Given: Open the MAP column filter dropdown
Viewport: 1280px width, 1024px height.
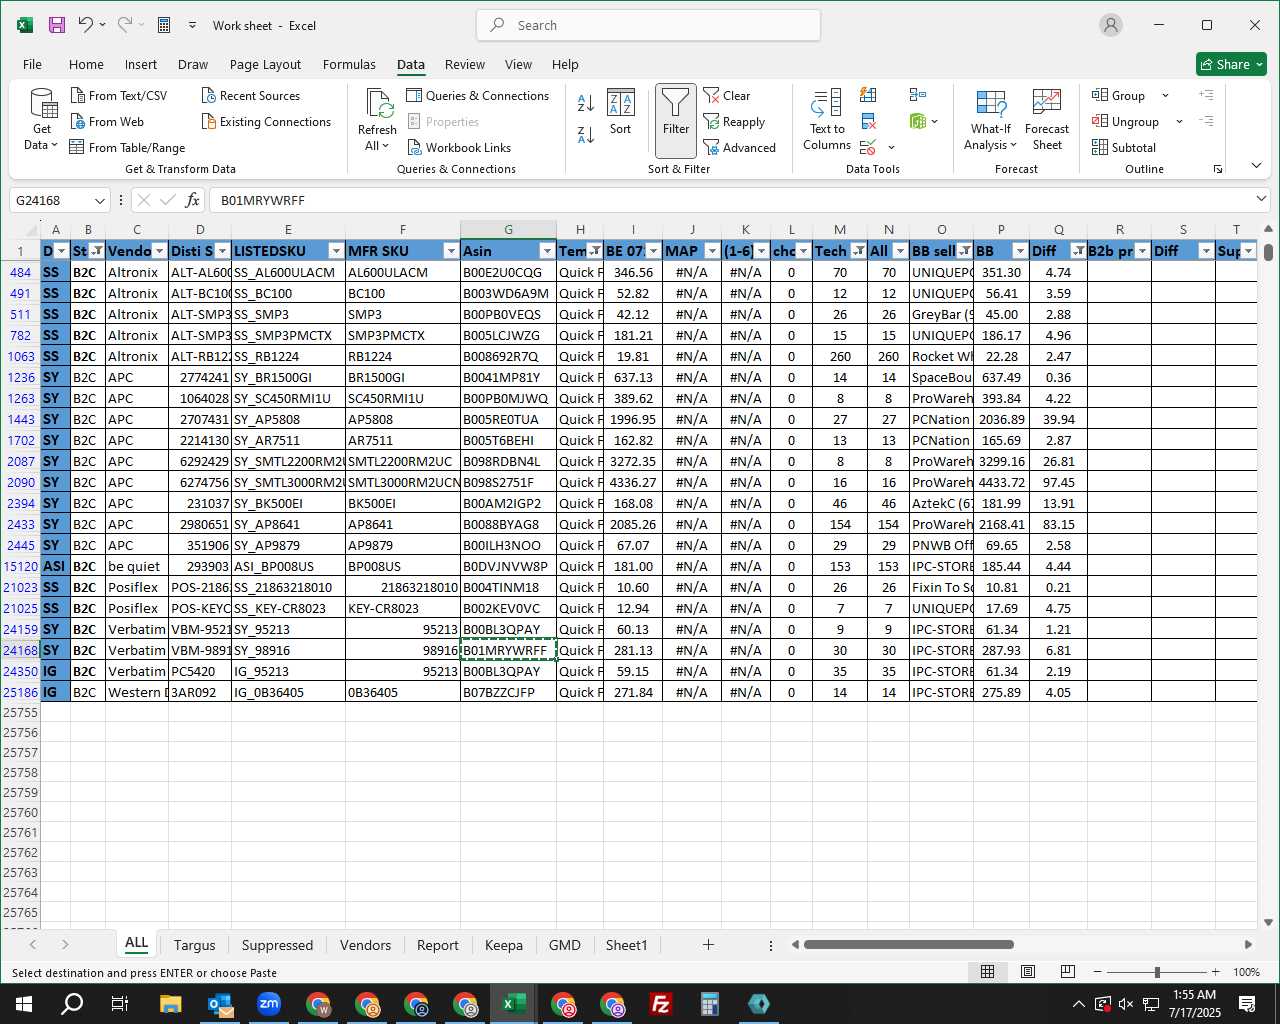Looking at the screenshot, I should click(x=712, y=251).
